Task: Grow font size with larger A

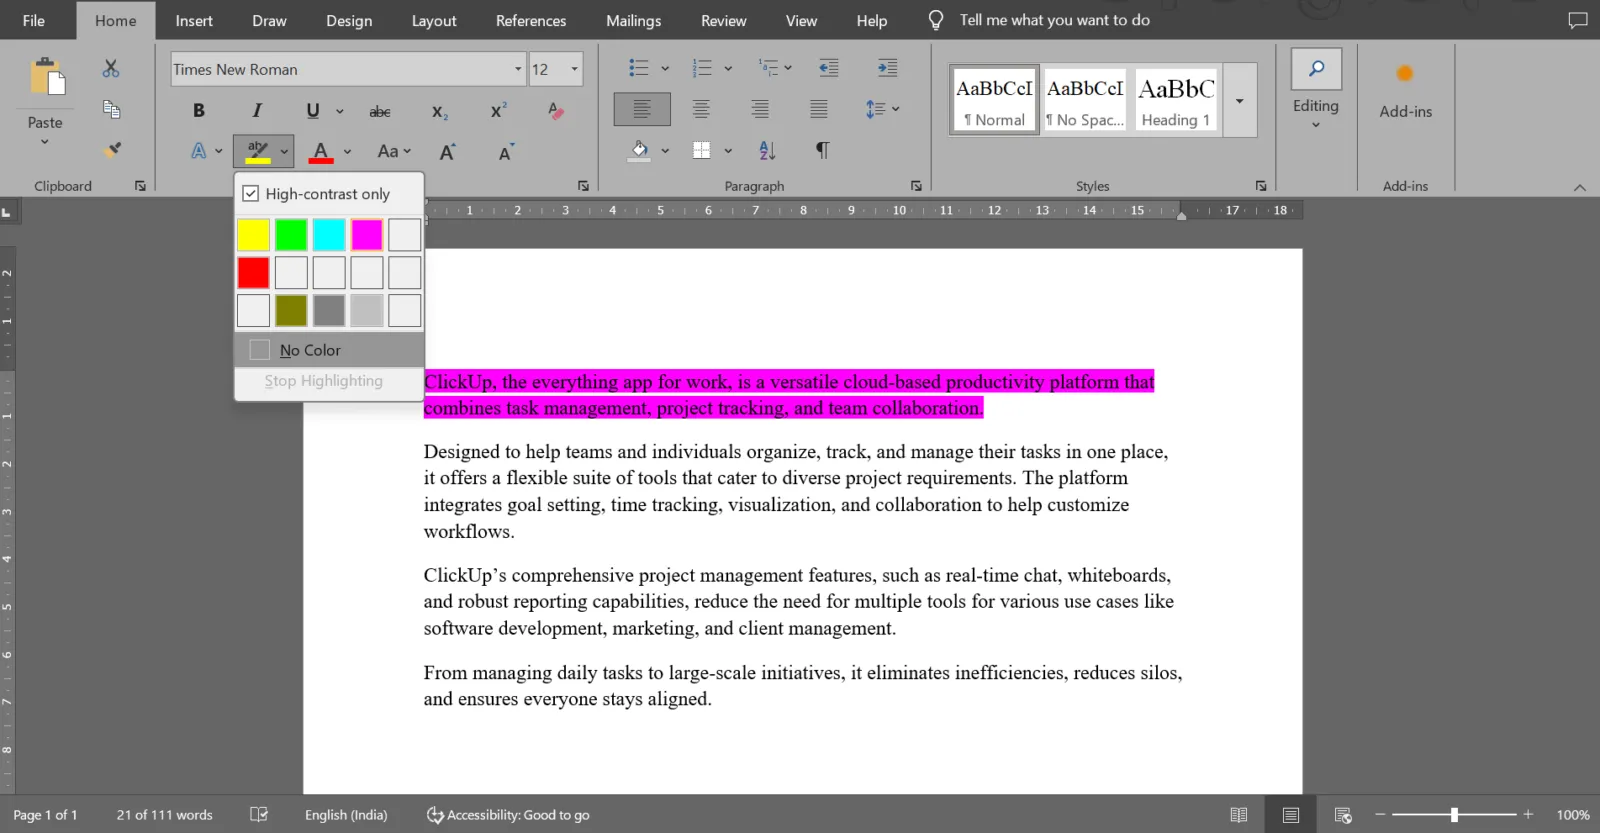Action: click(x=447, y=151)
